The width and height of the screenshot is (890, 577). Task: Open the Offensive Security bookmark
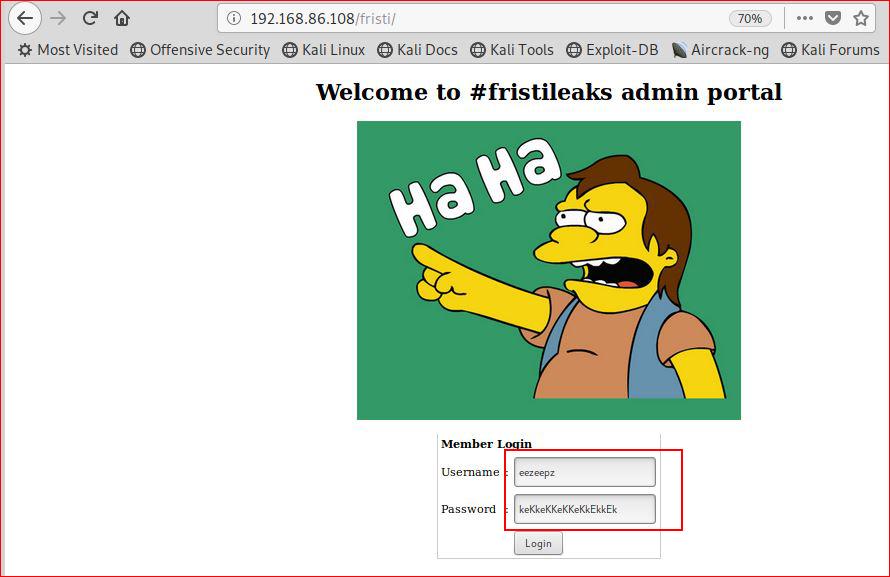200,50
